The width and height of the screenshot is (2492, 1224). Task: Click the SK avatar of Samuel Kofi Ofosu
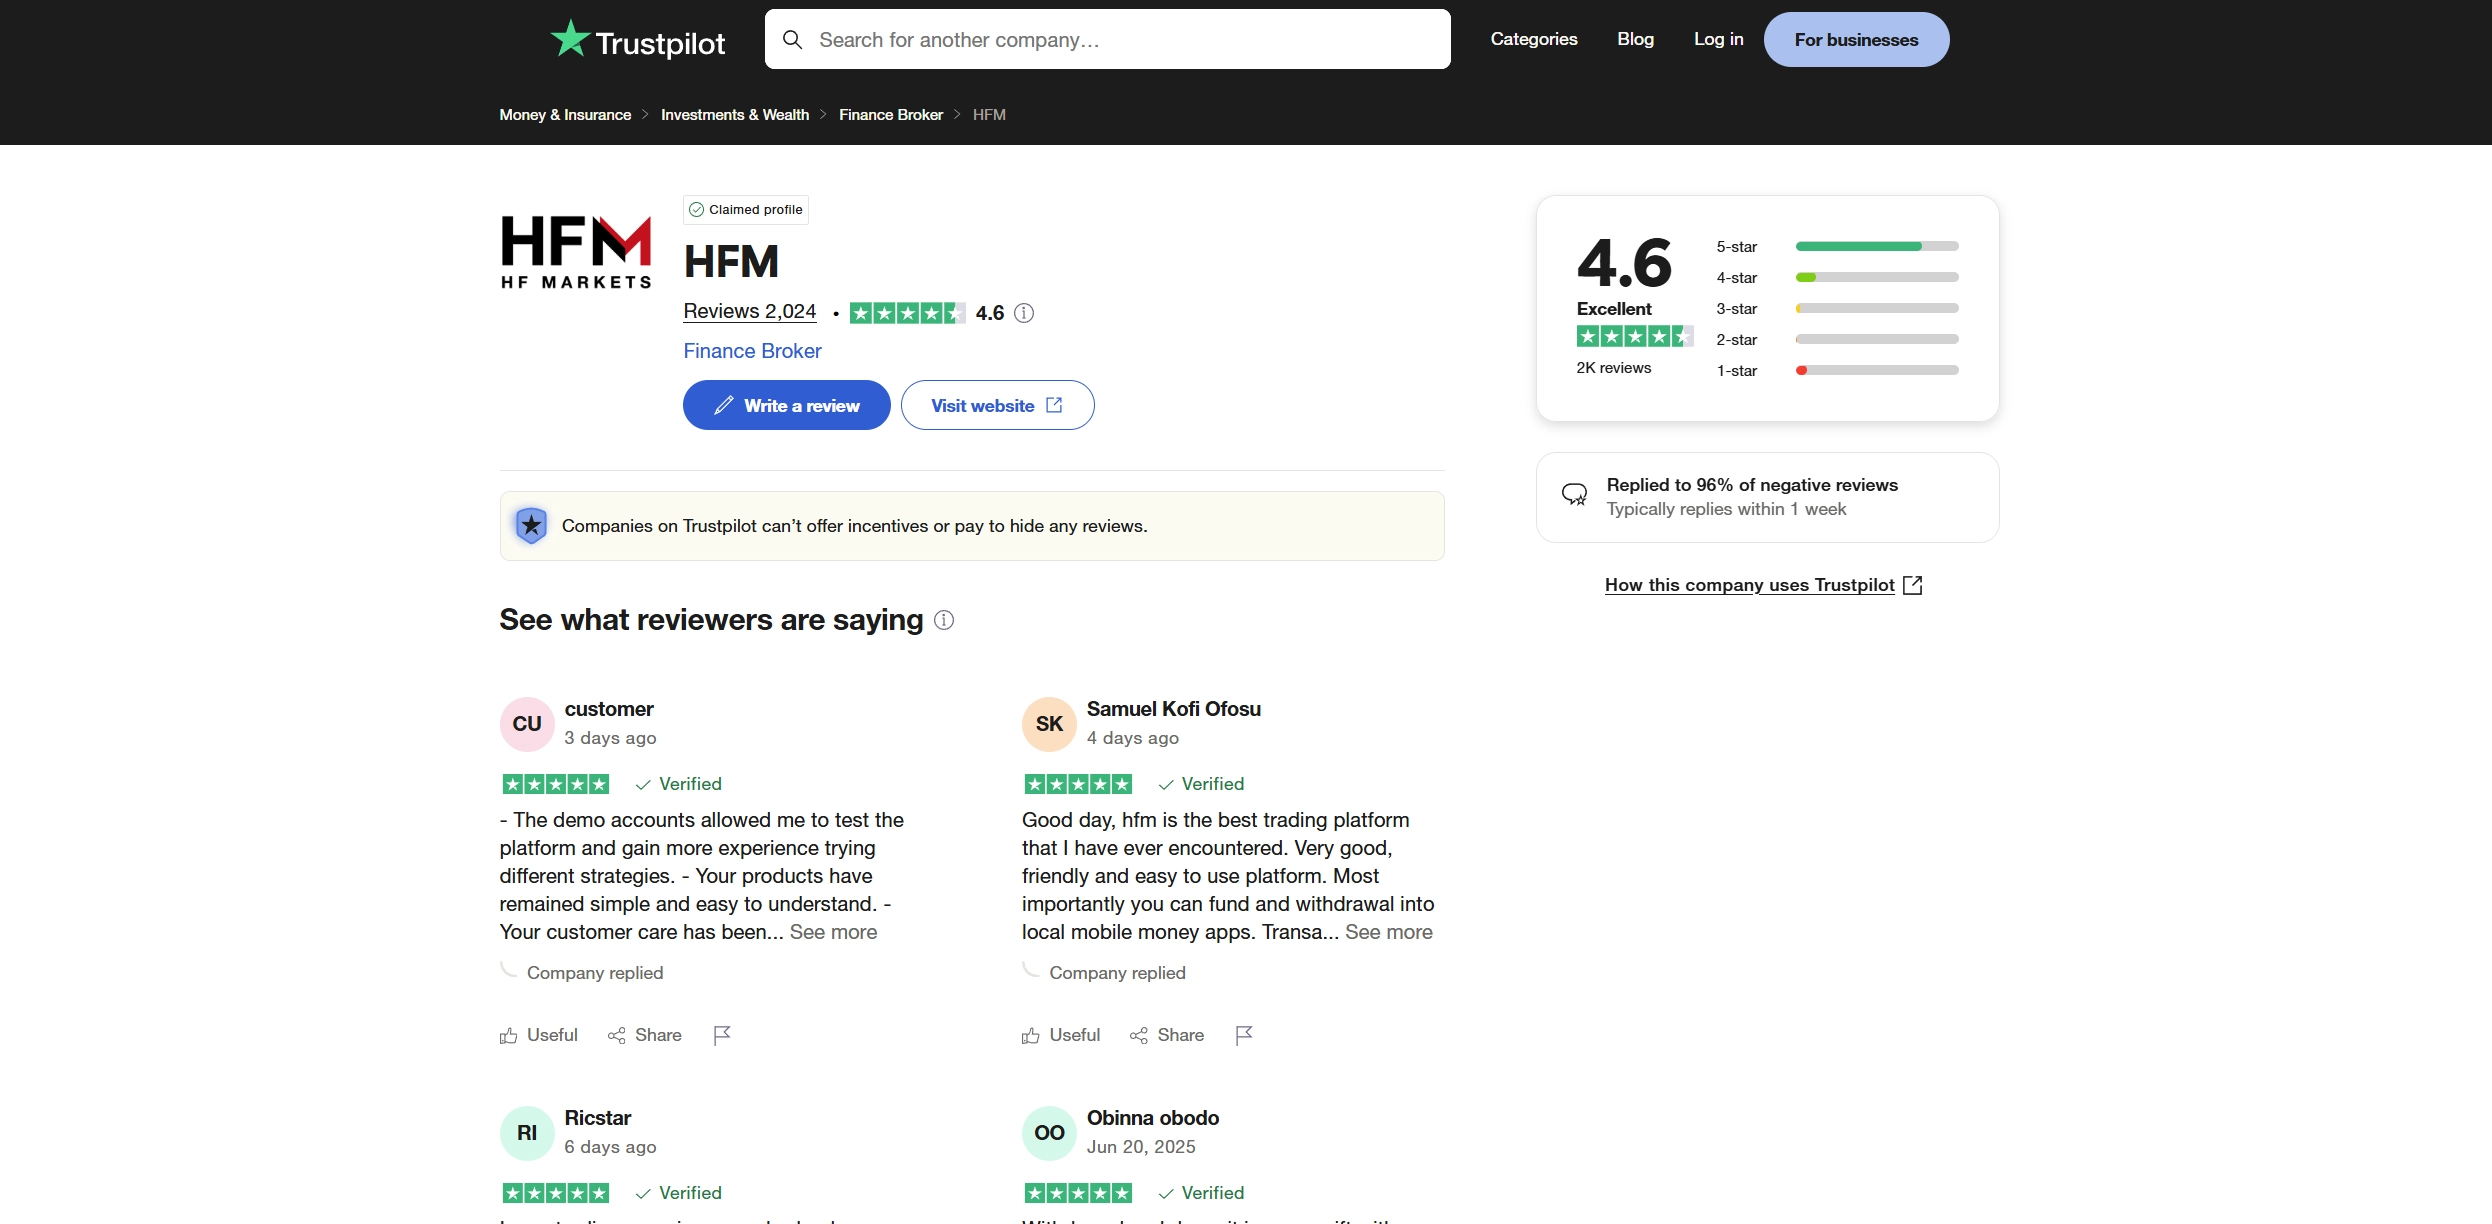coord(1049,724)
